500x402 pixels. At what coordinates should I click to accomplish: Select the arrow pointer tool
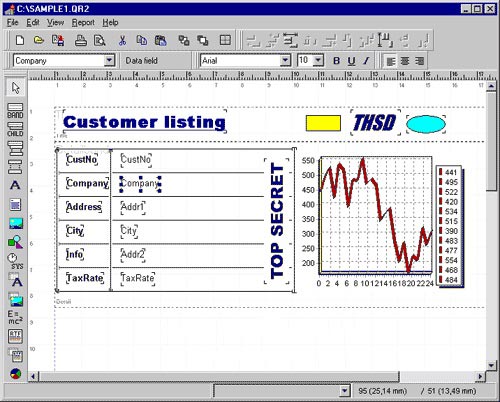[15, 88]
